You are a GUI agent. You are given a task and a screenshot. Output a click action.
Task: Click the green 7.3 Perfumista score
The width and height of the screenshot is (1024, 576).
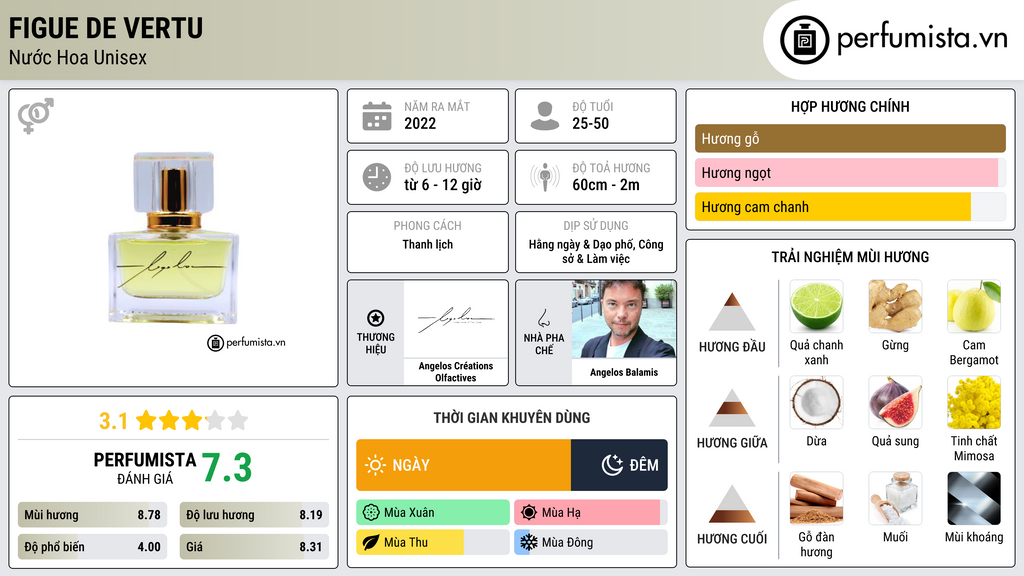click(x=227, y=468)
